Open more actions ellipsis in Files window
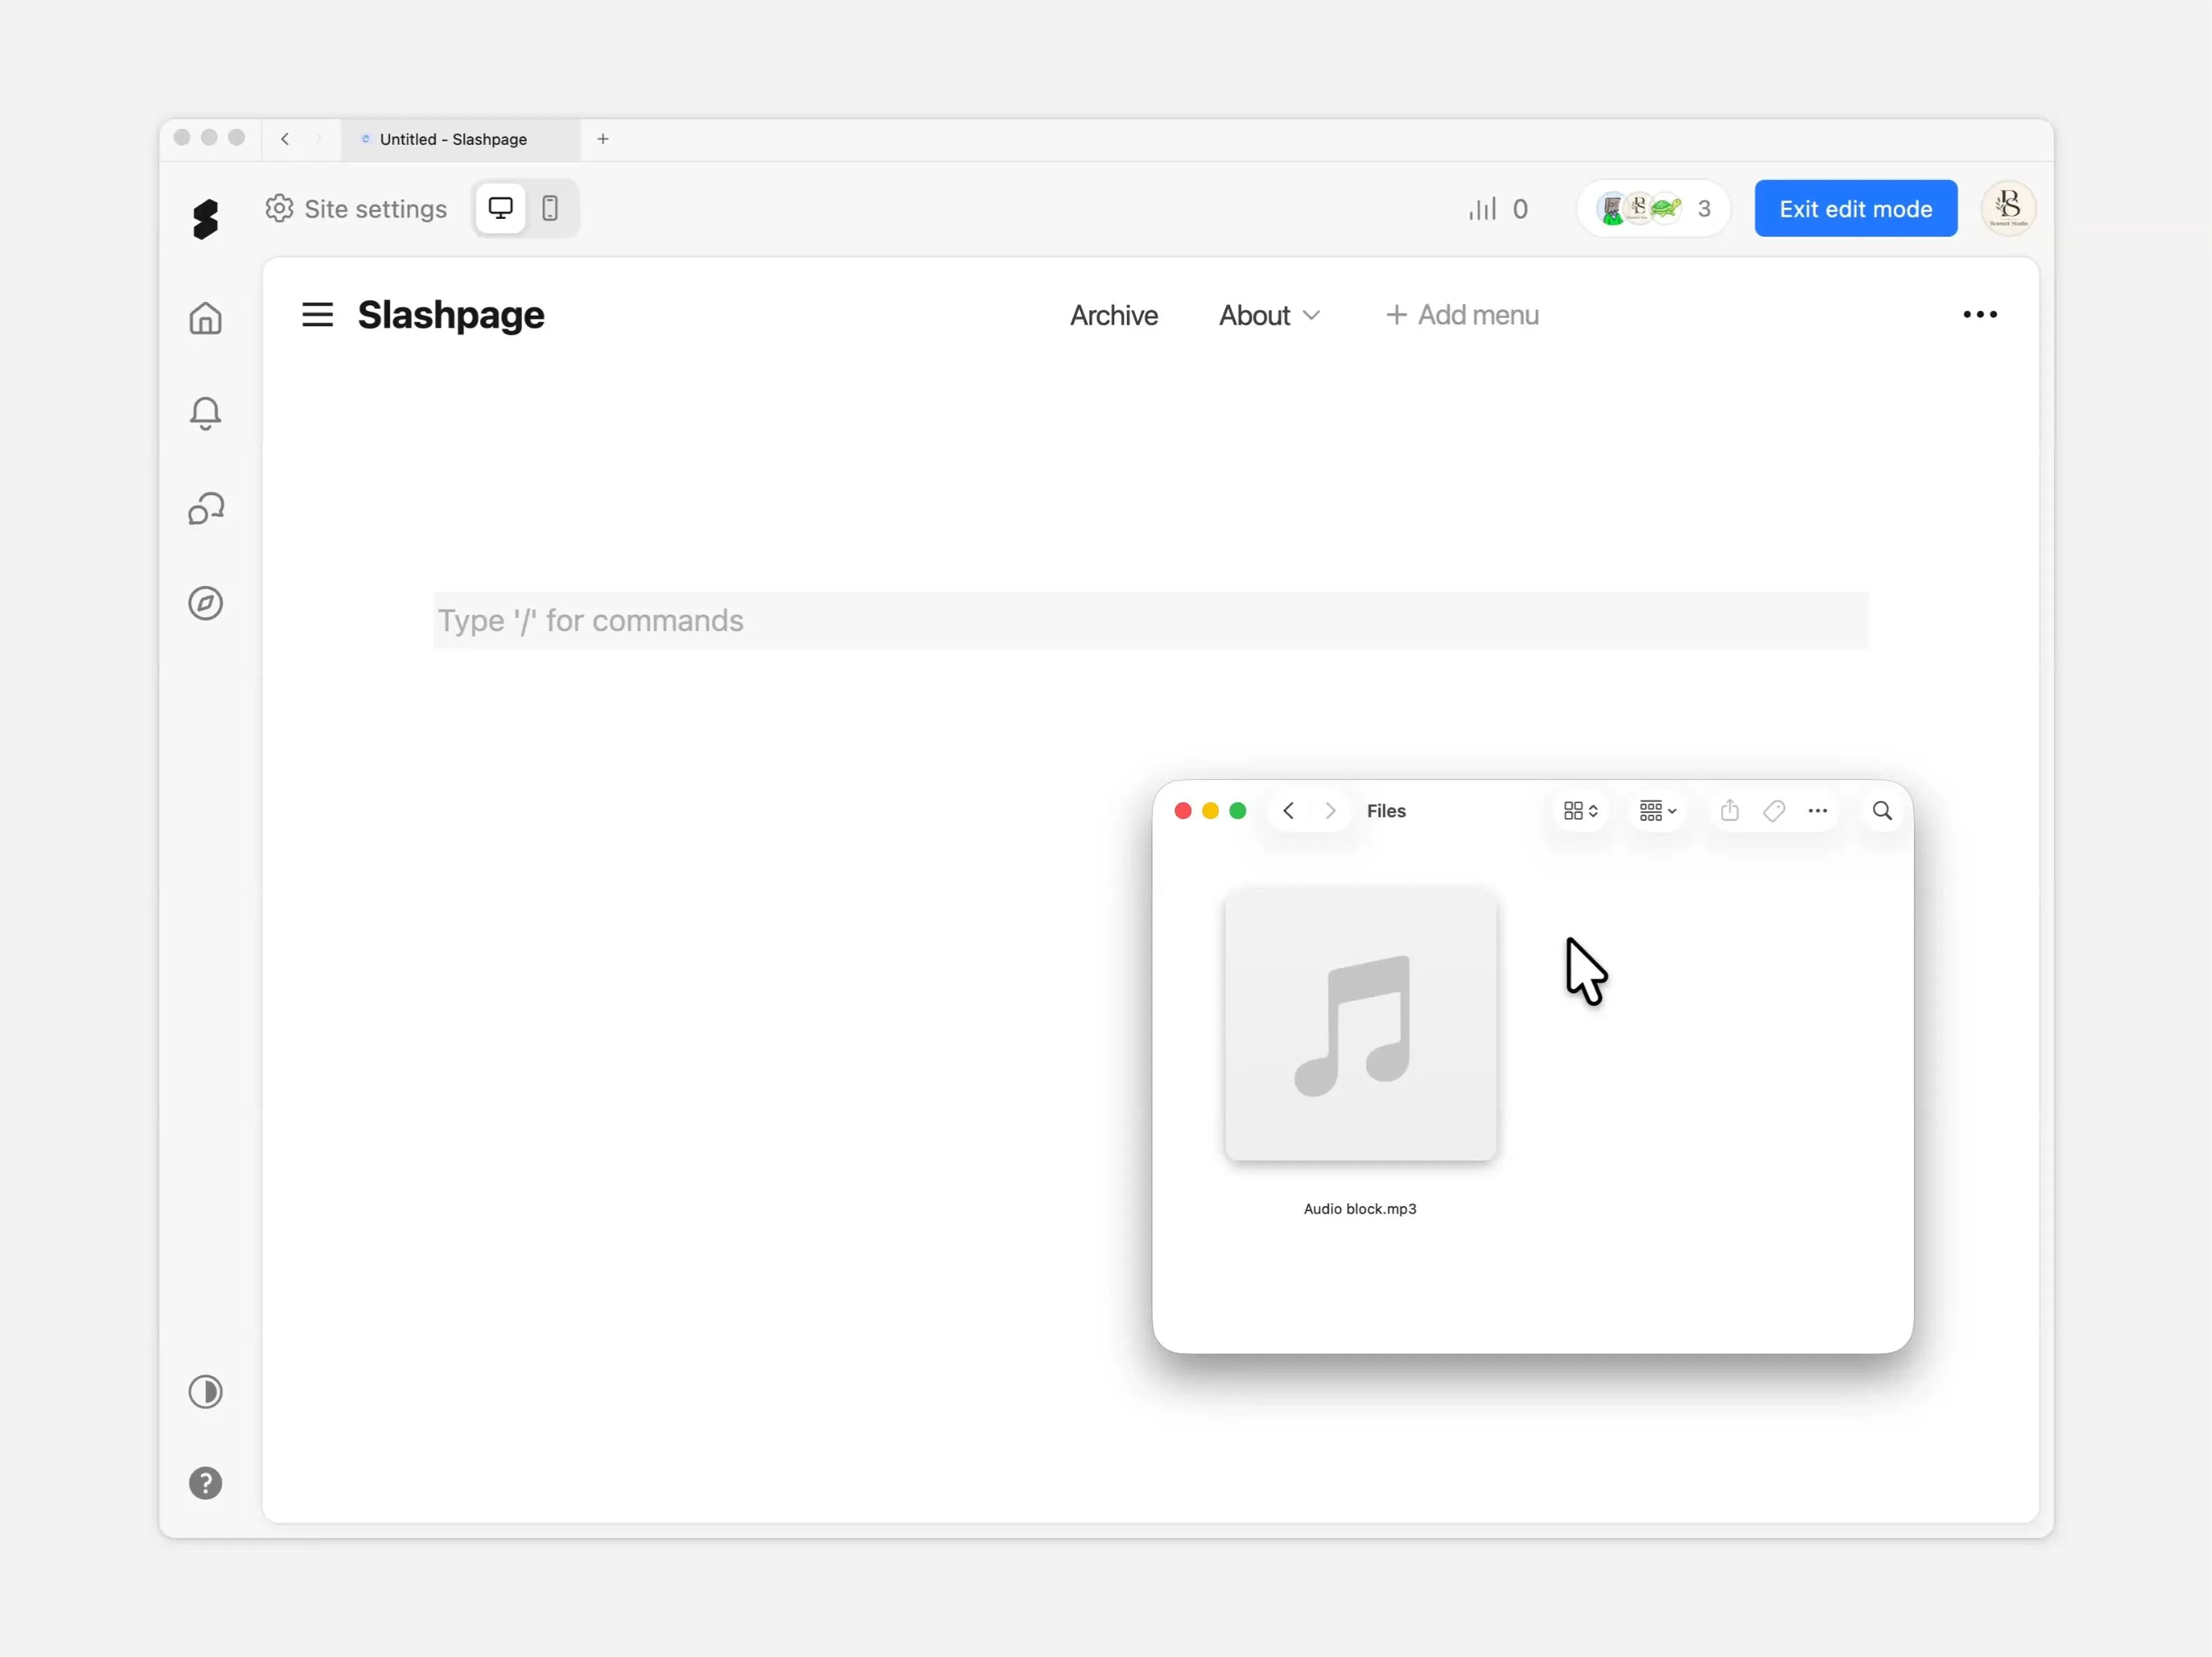Screen dimensions: 2212x1657 1818,811
